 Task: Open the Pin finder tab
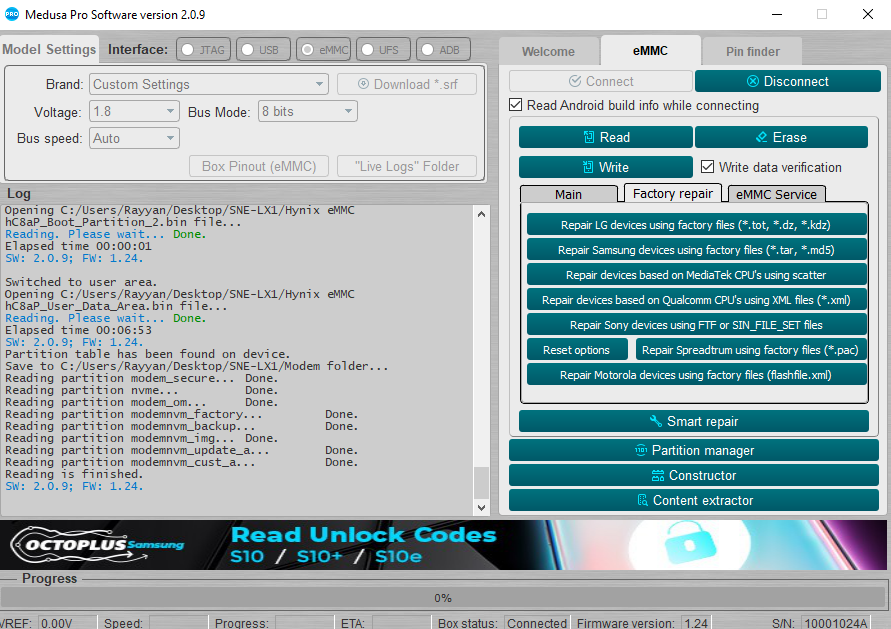coord(752,52)
